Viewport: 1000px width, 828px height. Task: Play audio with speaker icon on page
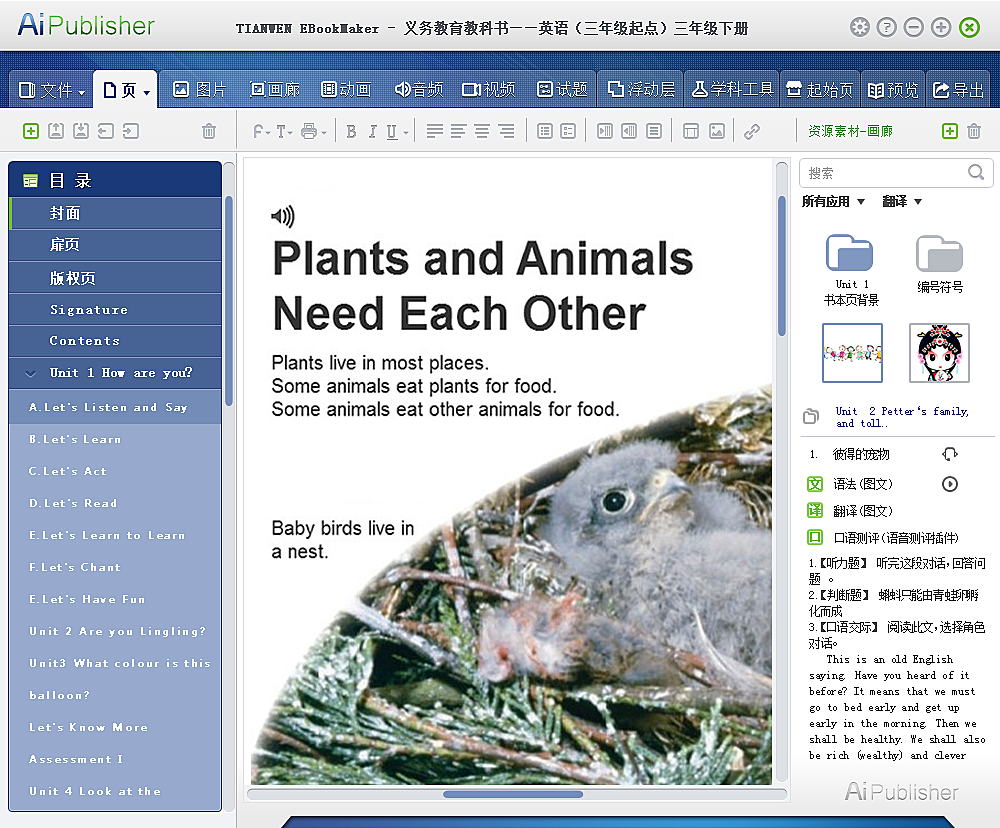point(283,216)
